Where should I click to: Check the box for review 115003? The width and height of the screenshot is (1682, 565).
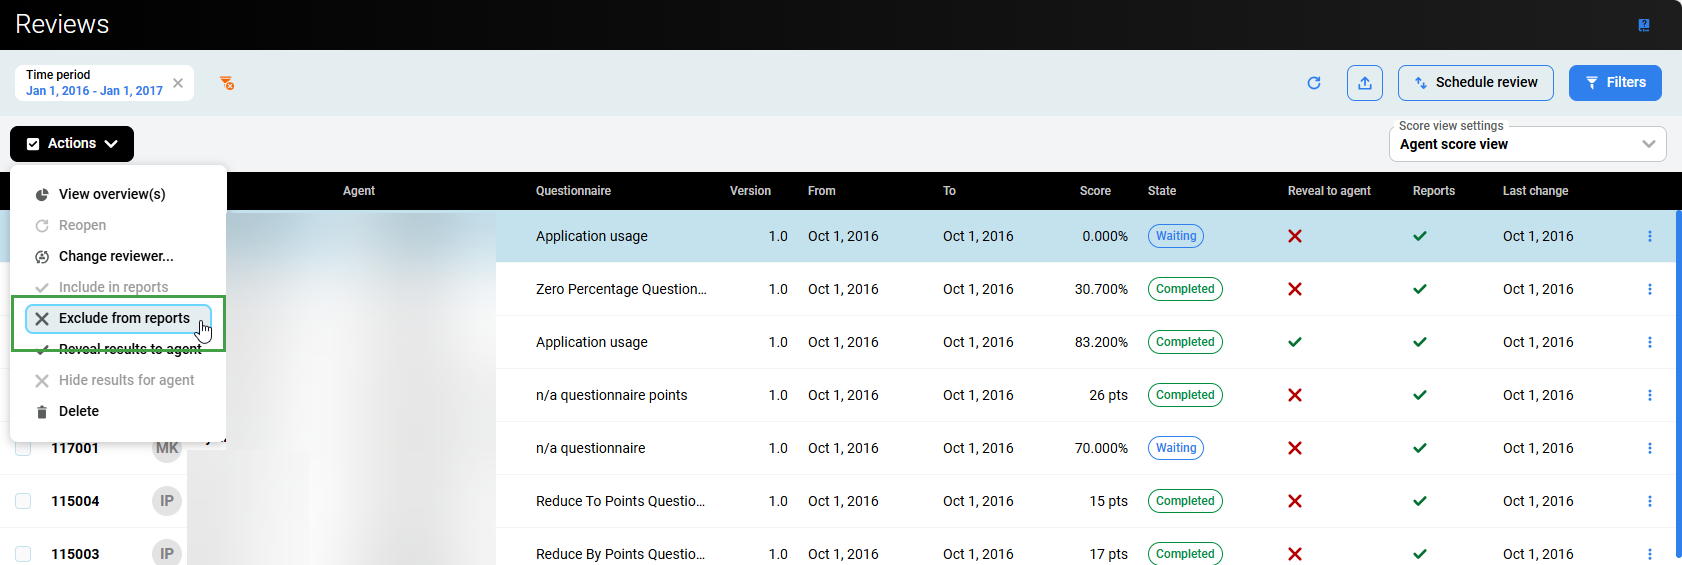(23, 554)
